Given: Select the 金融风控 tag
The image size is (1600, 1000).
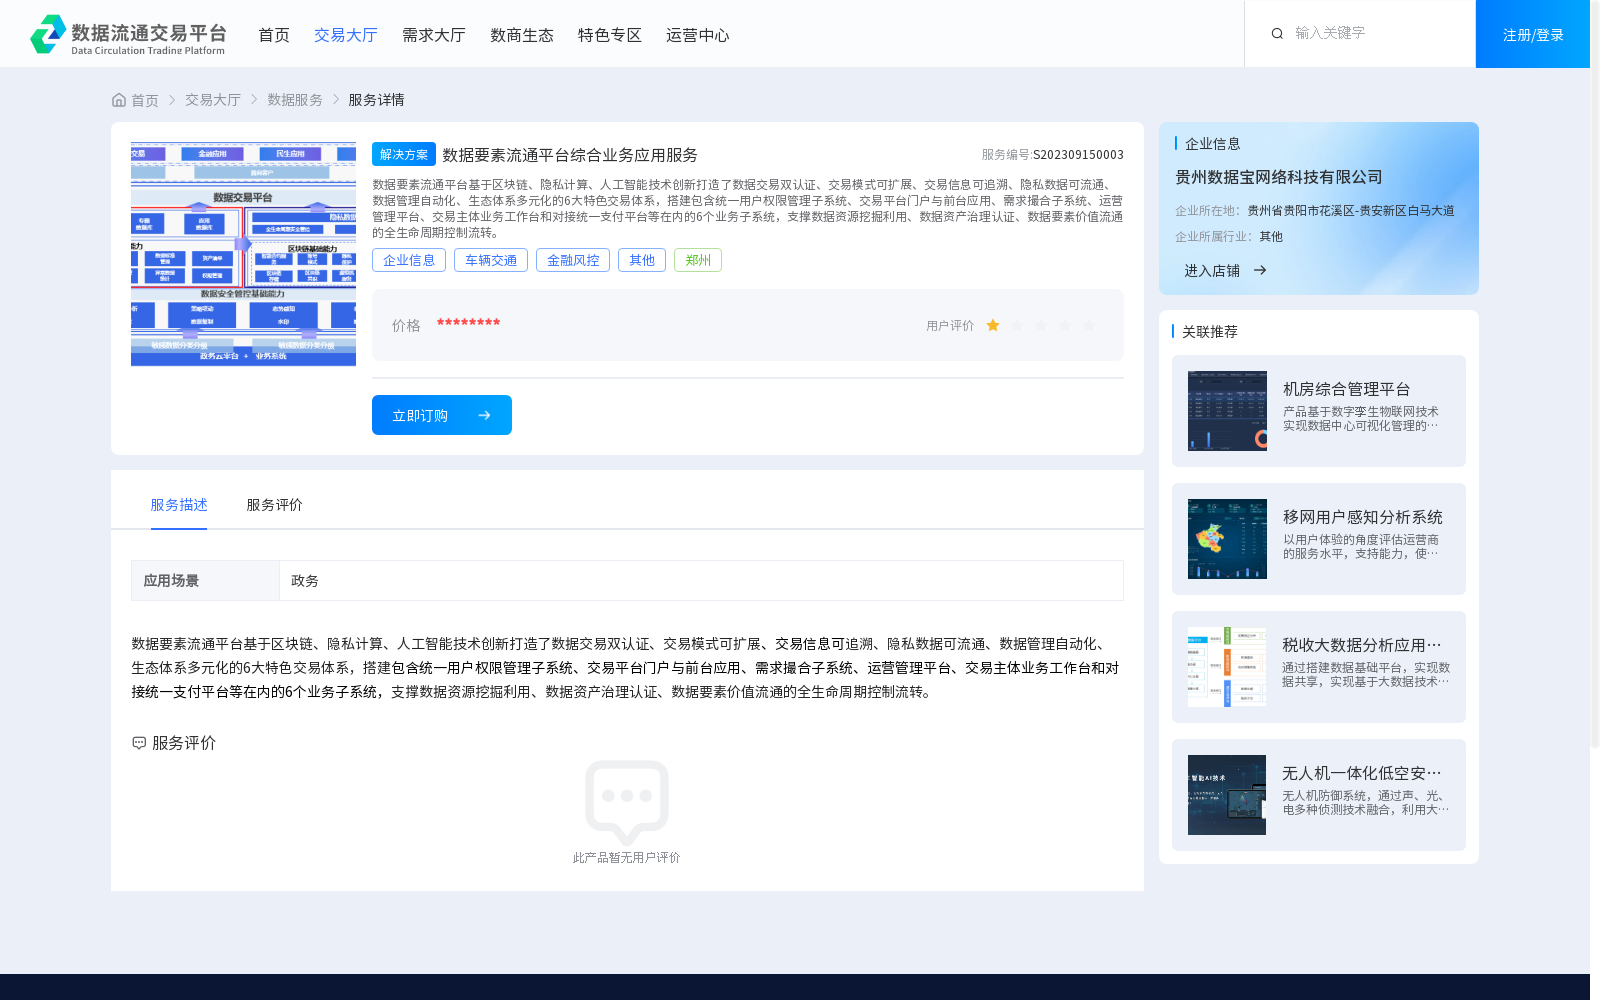Looking at the screenshot, I should tap(573, 260).
